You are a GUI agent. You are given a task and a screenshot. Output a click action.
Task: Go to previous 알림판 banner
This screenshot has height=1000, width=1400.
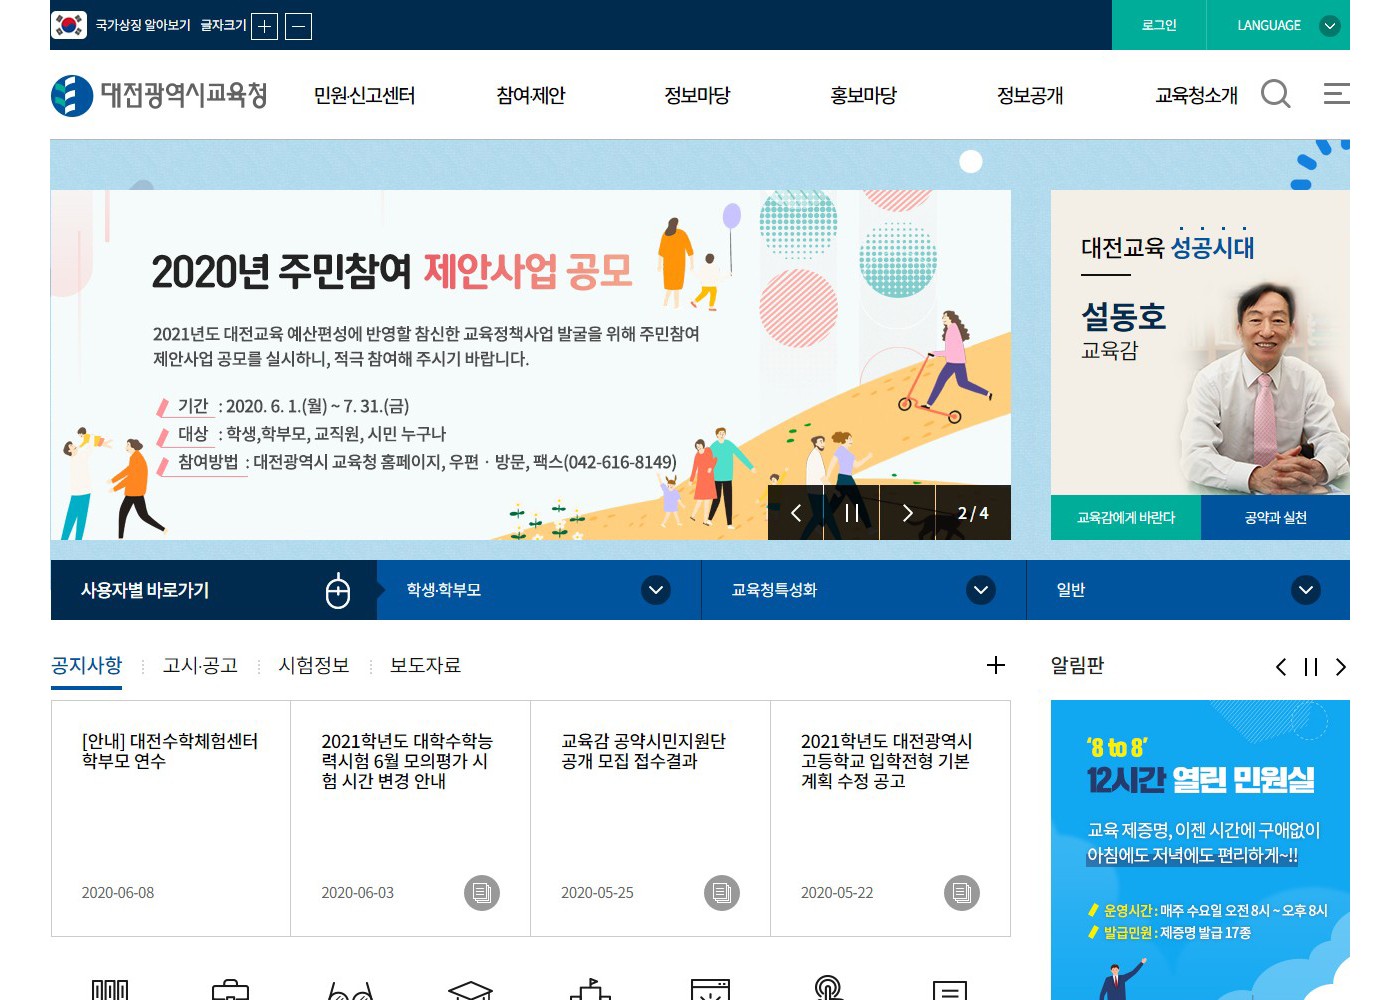[x=1281, y=667]
